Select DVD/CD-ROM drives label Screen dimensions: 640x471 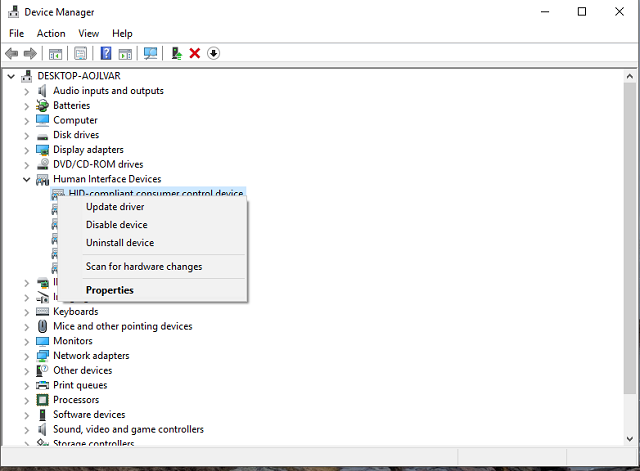(98, 164)
